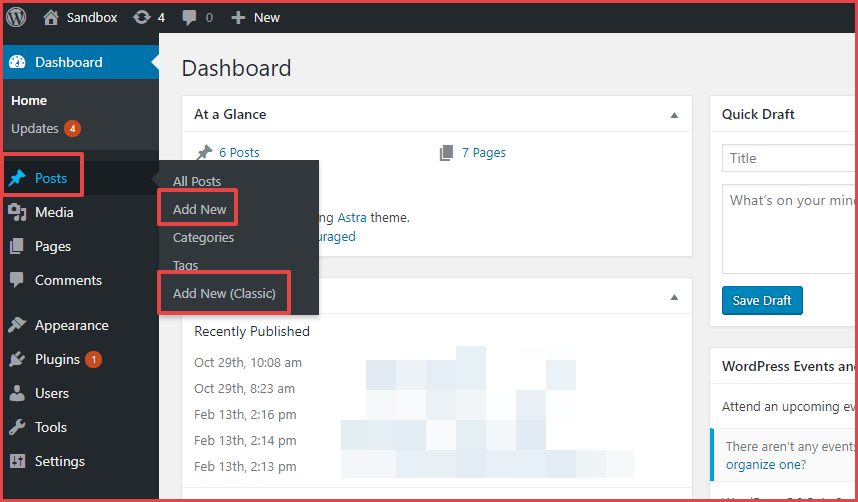Collapse the Activity panel with arrow
The image size is (858, 502).
pos(675,297)
